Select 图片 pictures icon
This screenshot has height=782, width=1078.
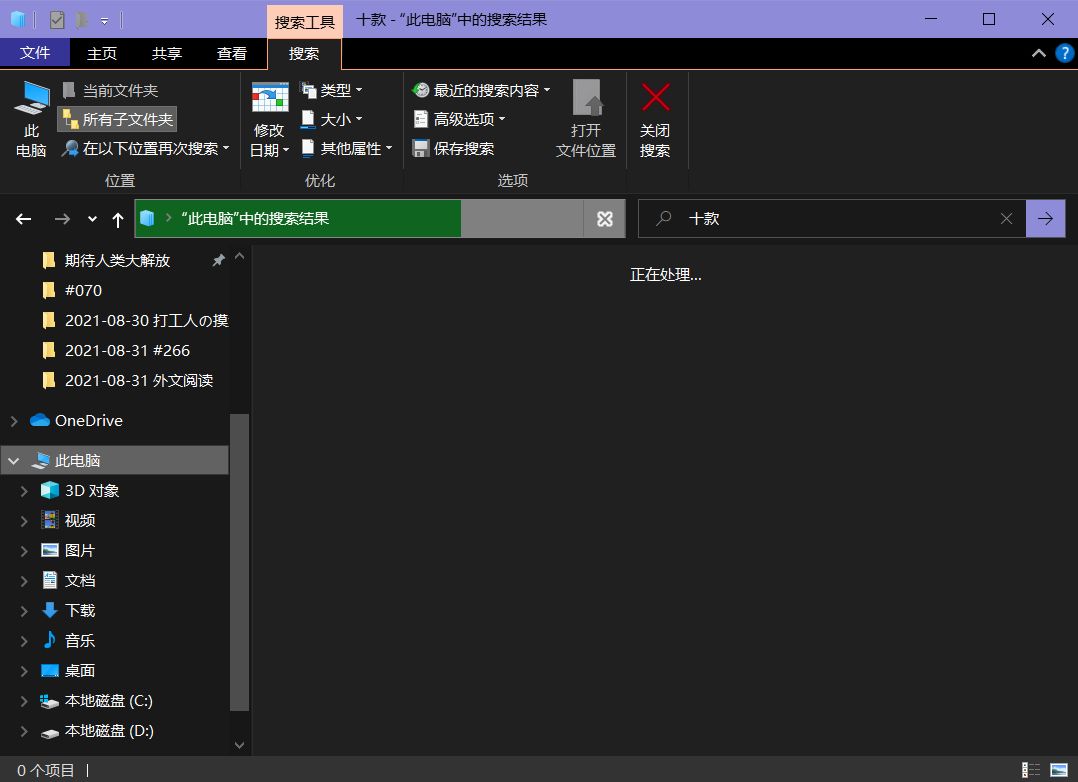pos(50,550)
